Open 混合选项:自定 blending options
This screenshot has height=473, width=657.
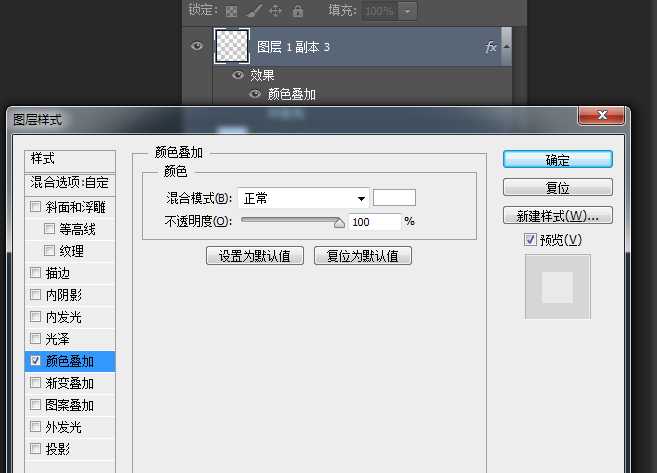click(x=70, y=183)
